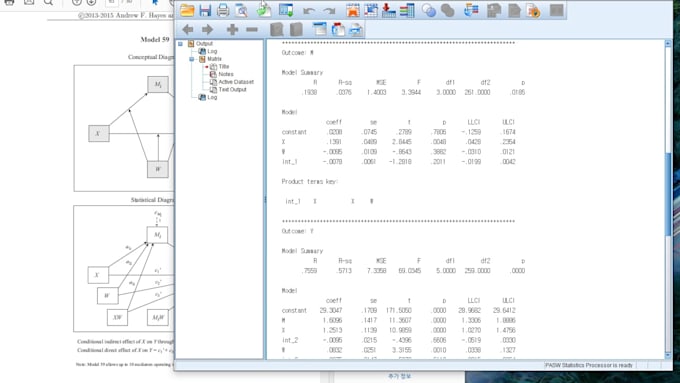Screen dimensions: 680x383
Task: Open a file with the folder icon
Action: (x=187, y=10)
